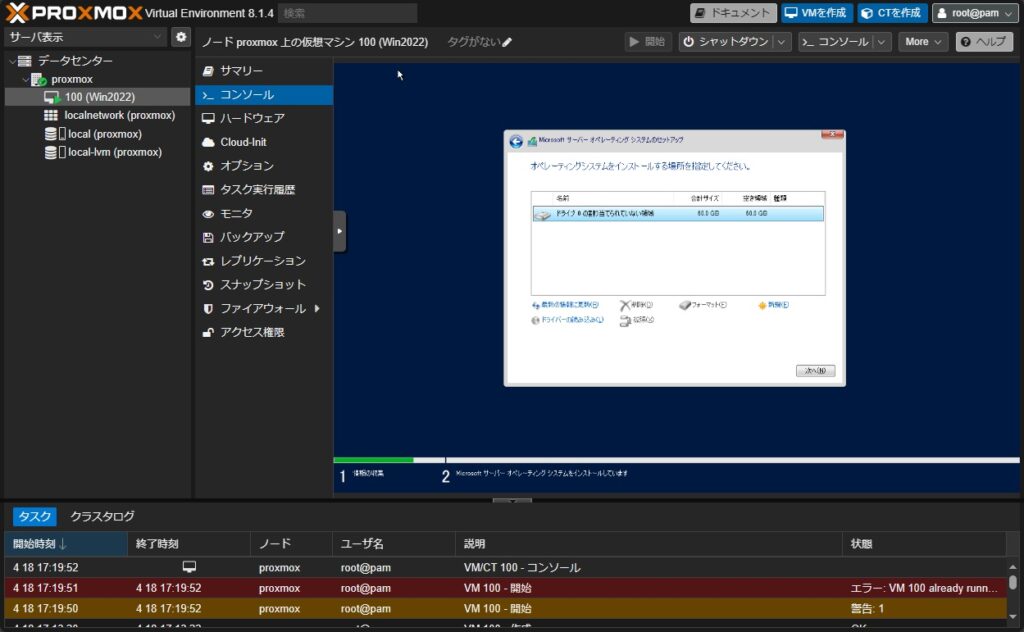This screenshot has width=1024, height=632.
Task: Open local-lvm (proxmox) storage
Action: (114, 152)
